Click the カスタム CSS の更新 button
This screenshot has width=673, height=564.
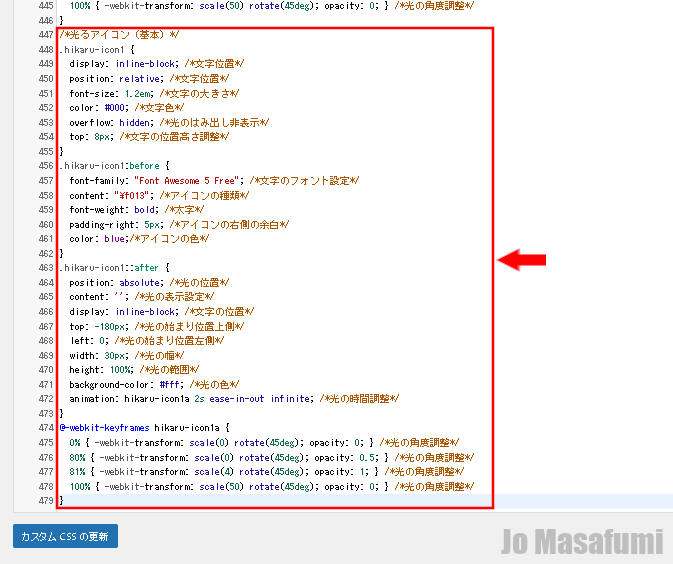(65, 536)
